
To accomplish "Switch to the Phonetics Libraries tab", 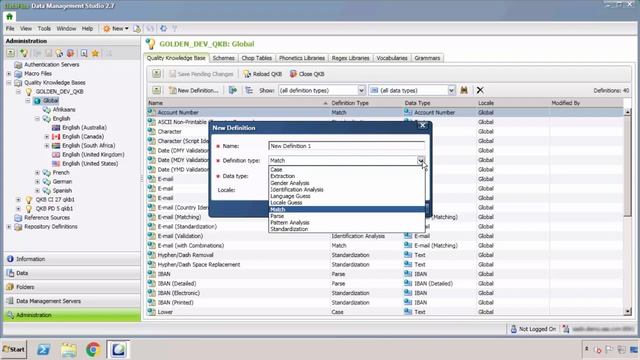I will pyautogui.click(x=302, y=58).
